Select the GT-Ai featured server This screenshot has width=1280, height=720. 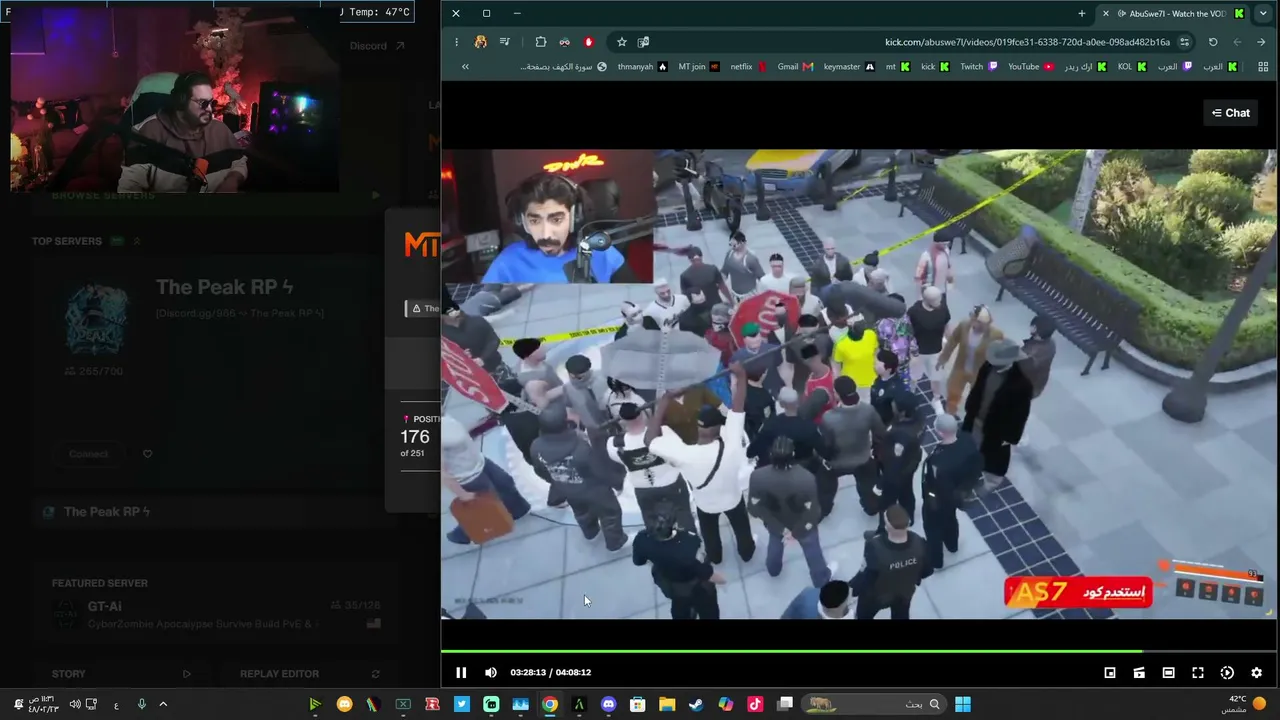click(x=217, y=614)
